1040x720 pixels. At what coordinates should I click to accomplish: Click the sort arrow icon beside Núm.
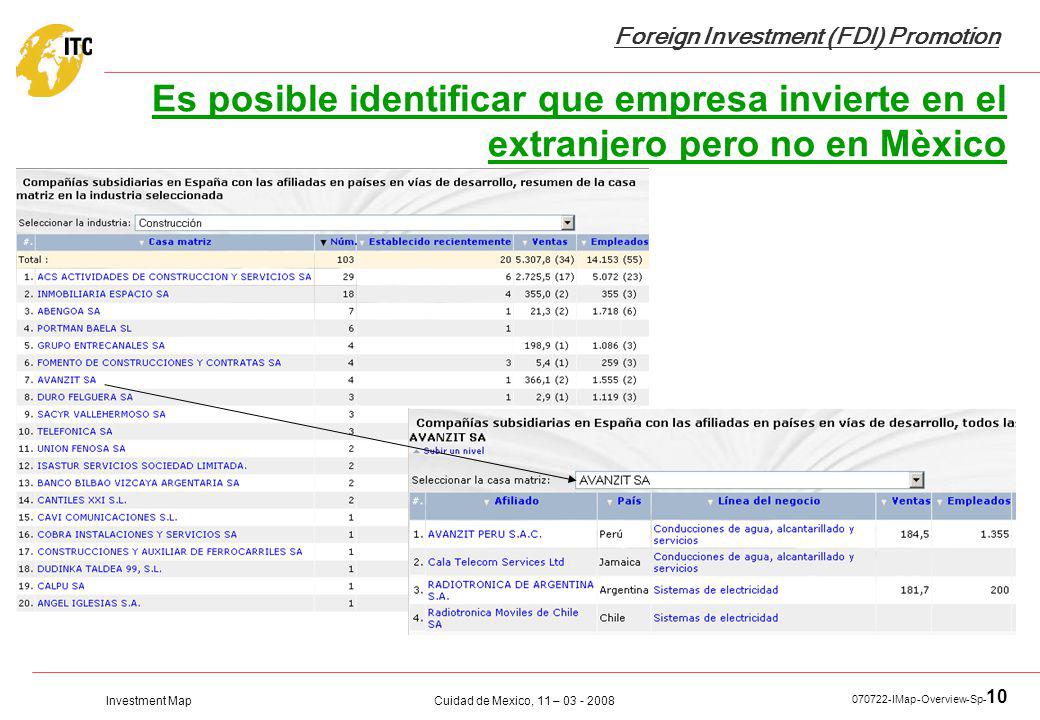[x=324, y=243]
